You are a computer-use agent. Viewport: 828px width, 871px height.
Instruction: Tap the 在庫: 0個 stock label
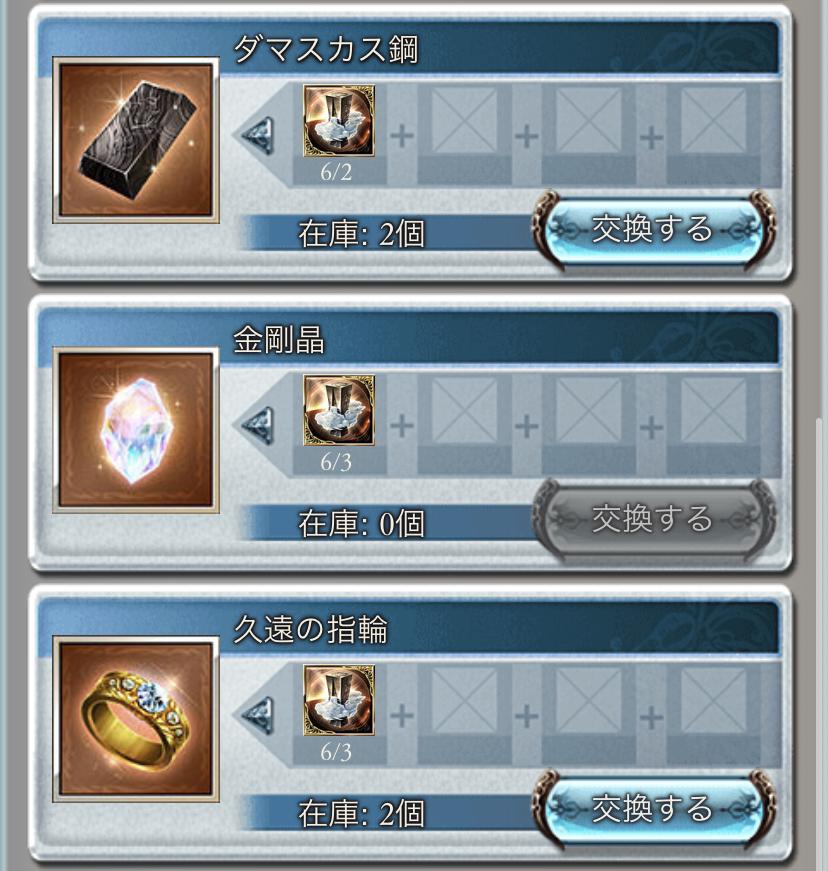click(x=362, y=523)
